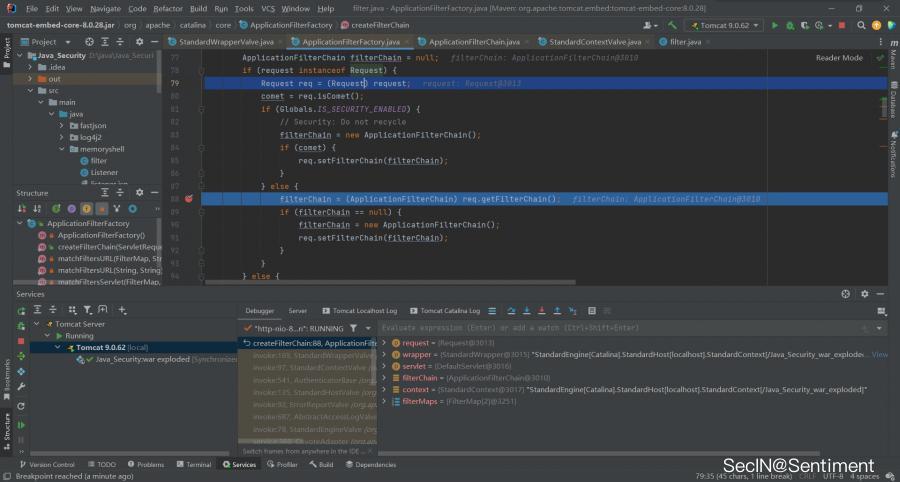Click the Build project hammer icon
Image resolution: width=900 pixels, height=482 pixels.
point(674,24)
